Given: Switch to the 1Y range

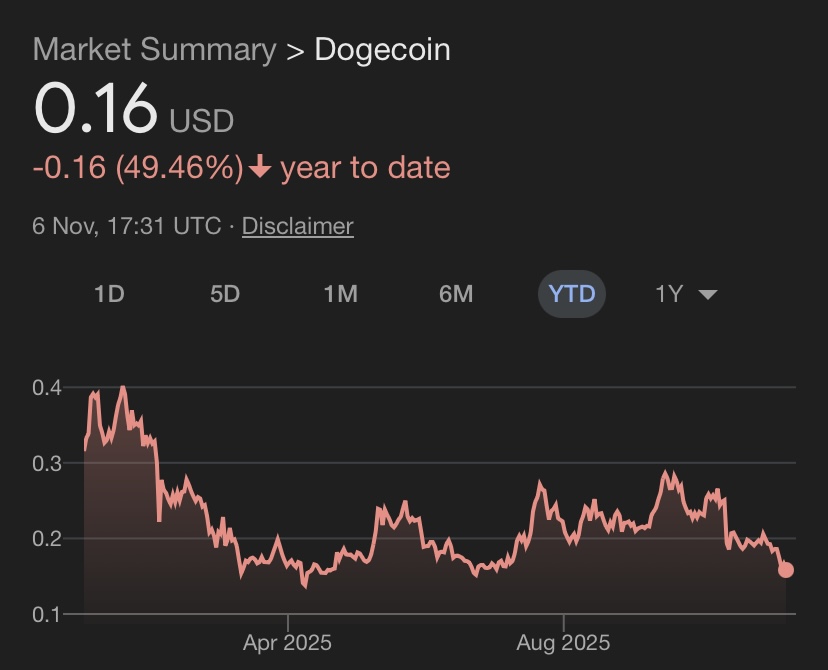Looking at the screenshot, I should (x=669, y=294).
